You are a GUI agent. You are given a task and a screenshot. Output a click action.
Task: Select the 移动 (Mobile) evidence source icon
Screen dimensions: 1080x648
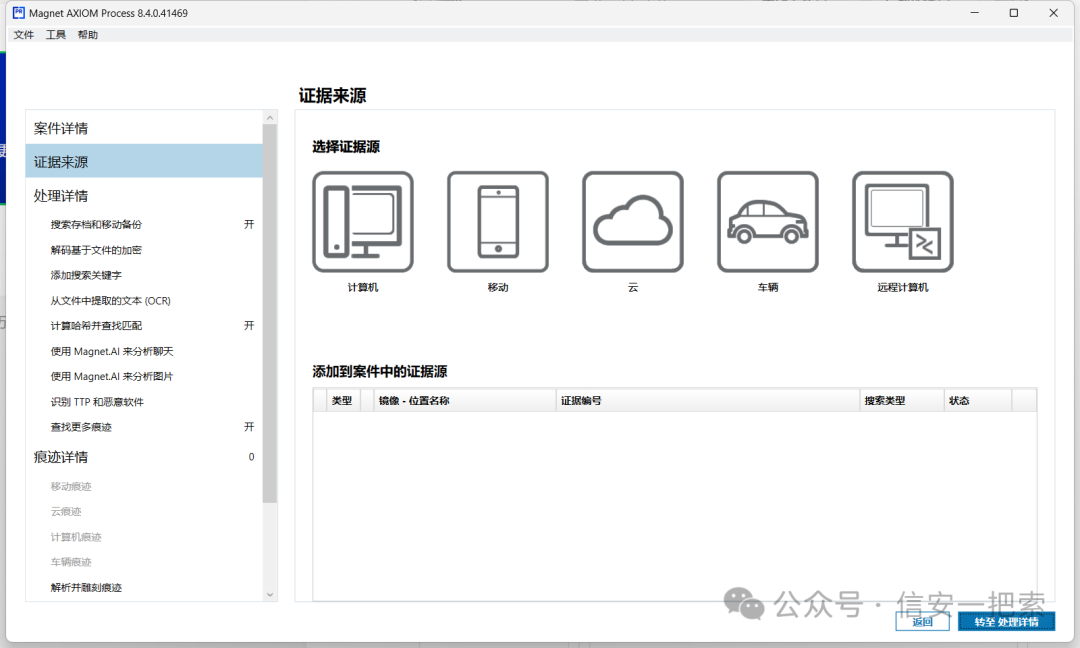point(498,222)
